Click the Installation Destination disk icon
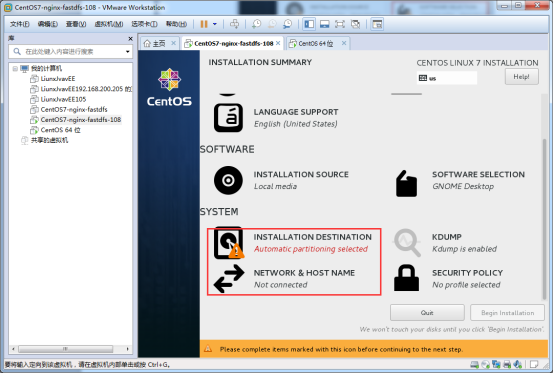 [229, 243]
